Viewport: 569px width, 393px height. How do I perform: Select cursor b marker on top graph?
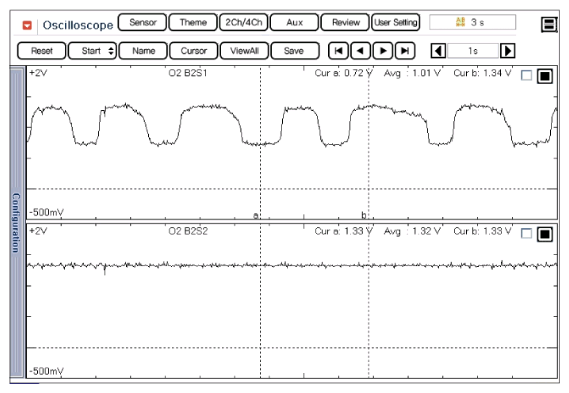pos(364,215)
